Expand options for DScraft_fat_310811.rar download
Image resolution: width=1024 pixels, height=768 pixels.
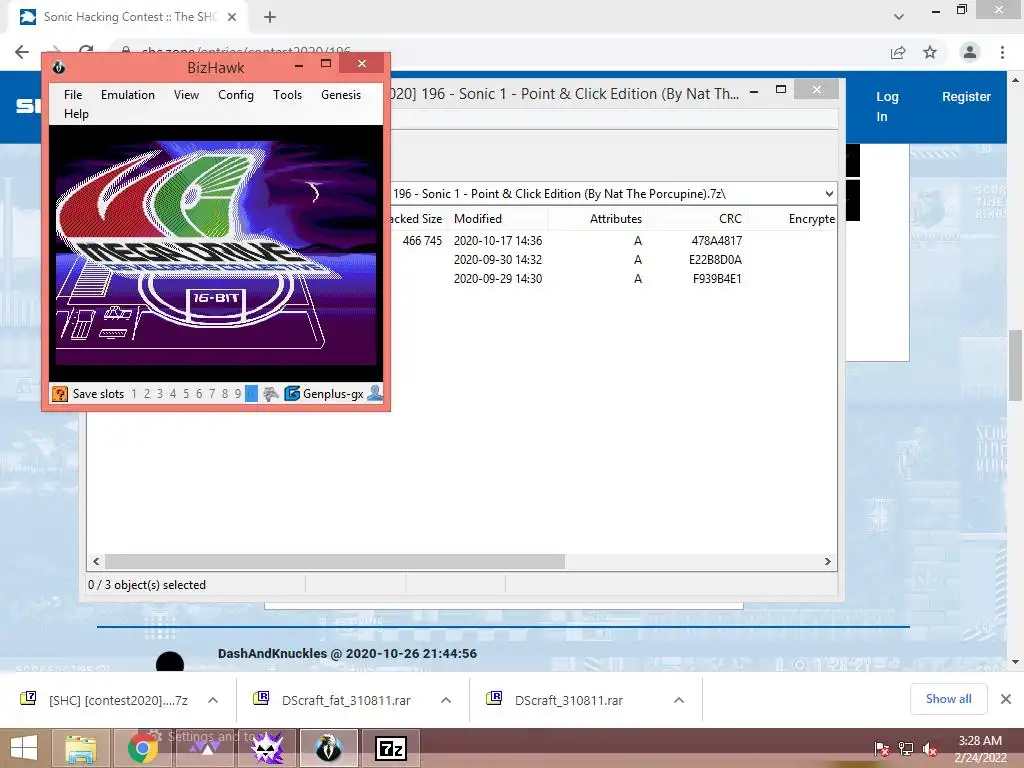446,700
